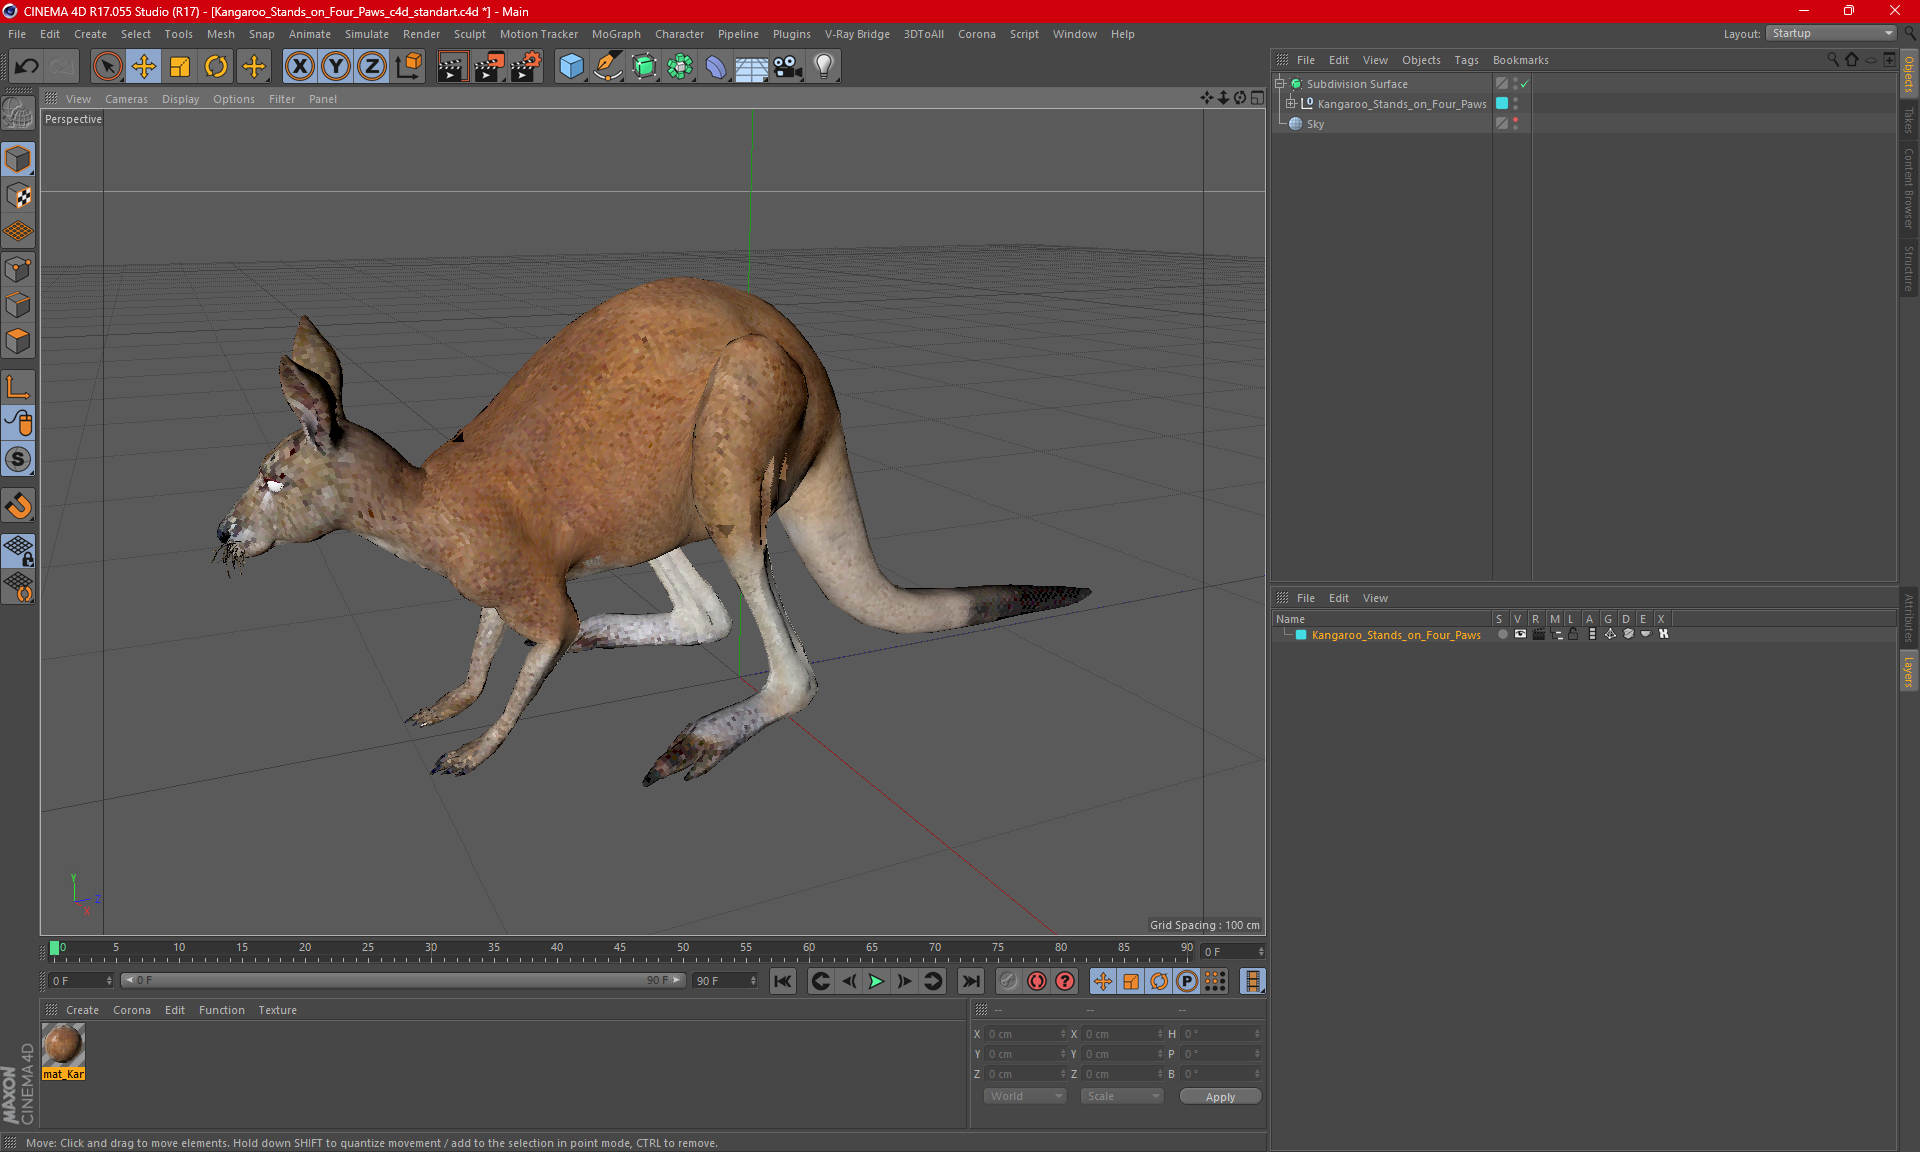This screenshot has width=1920, height=1152.
Task: Go to start of animation
Action: [x=783, y=981]
